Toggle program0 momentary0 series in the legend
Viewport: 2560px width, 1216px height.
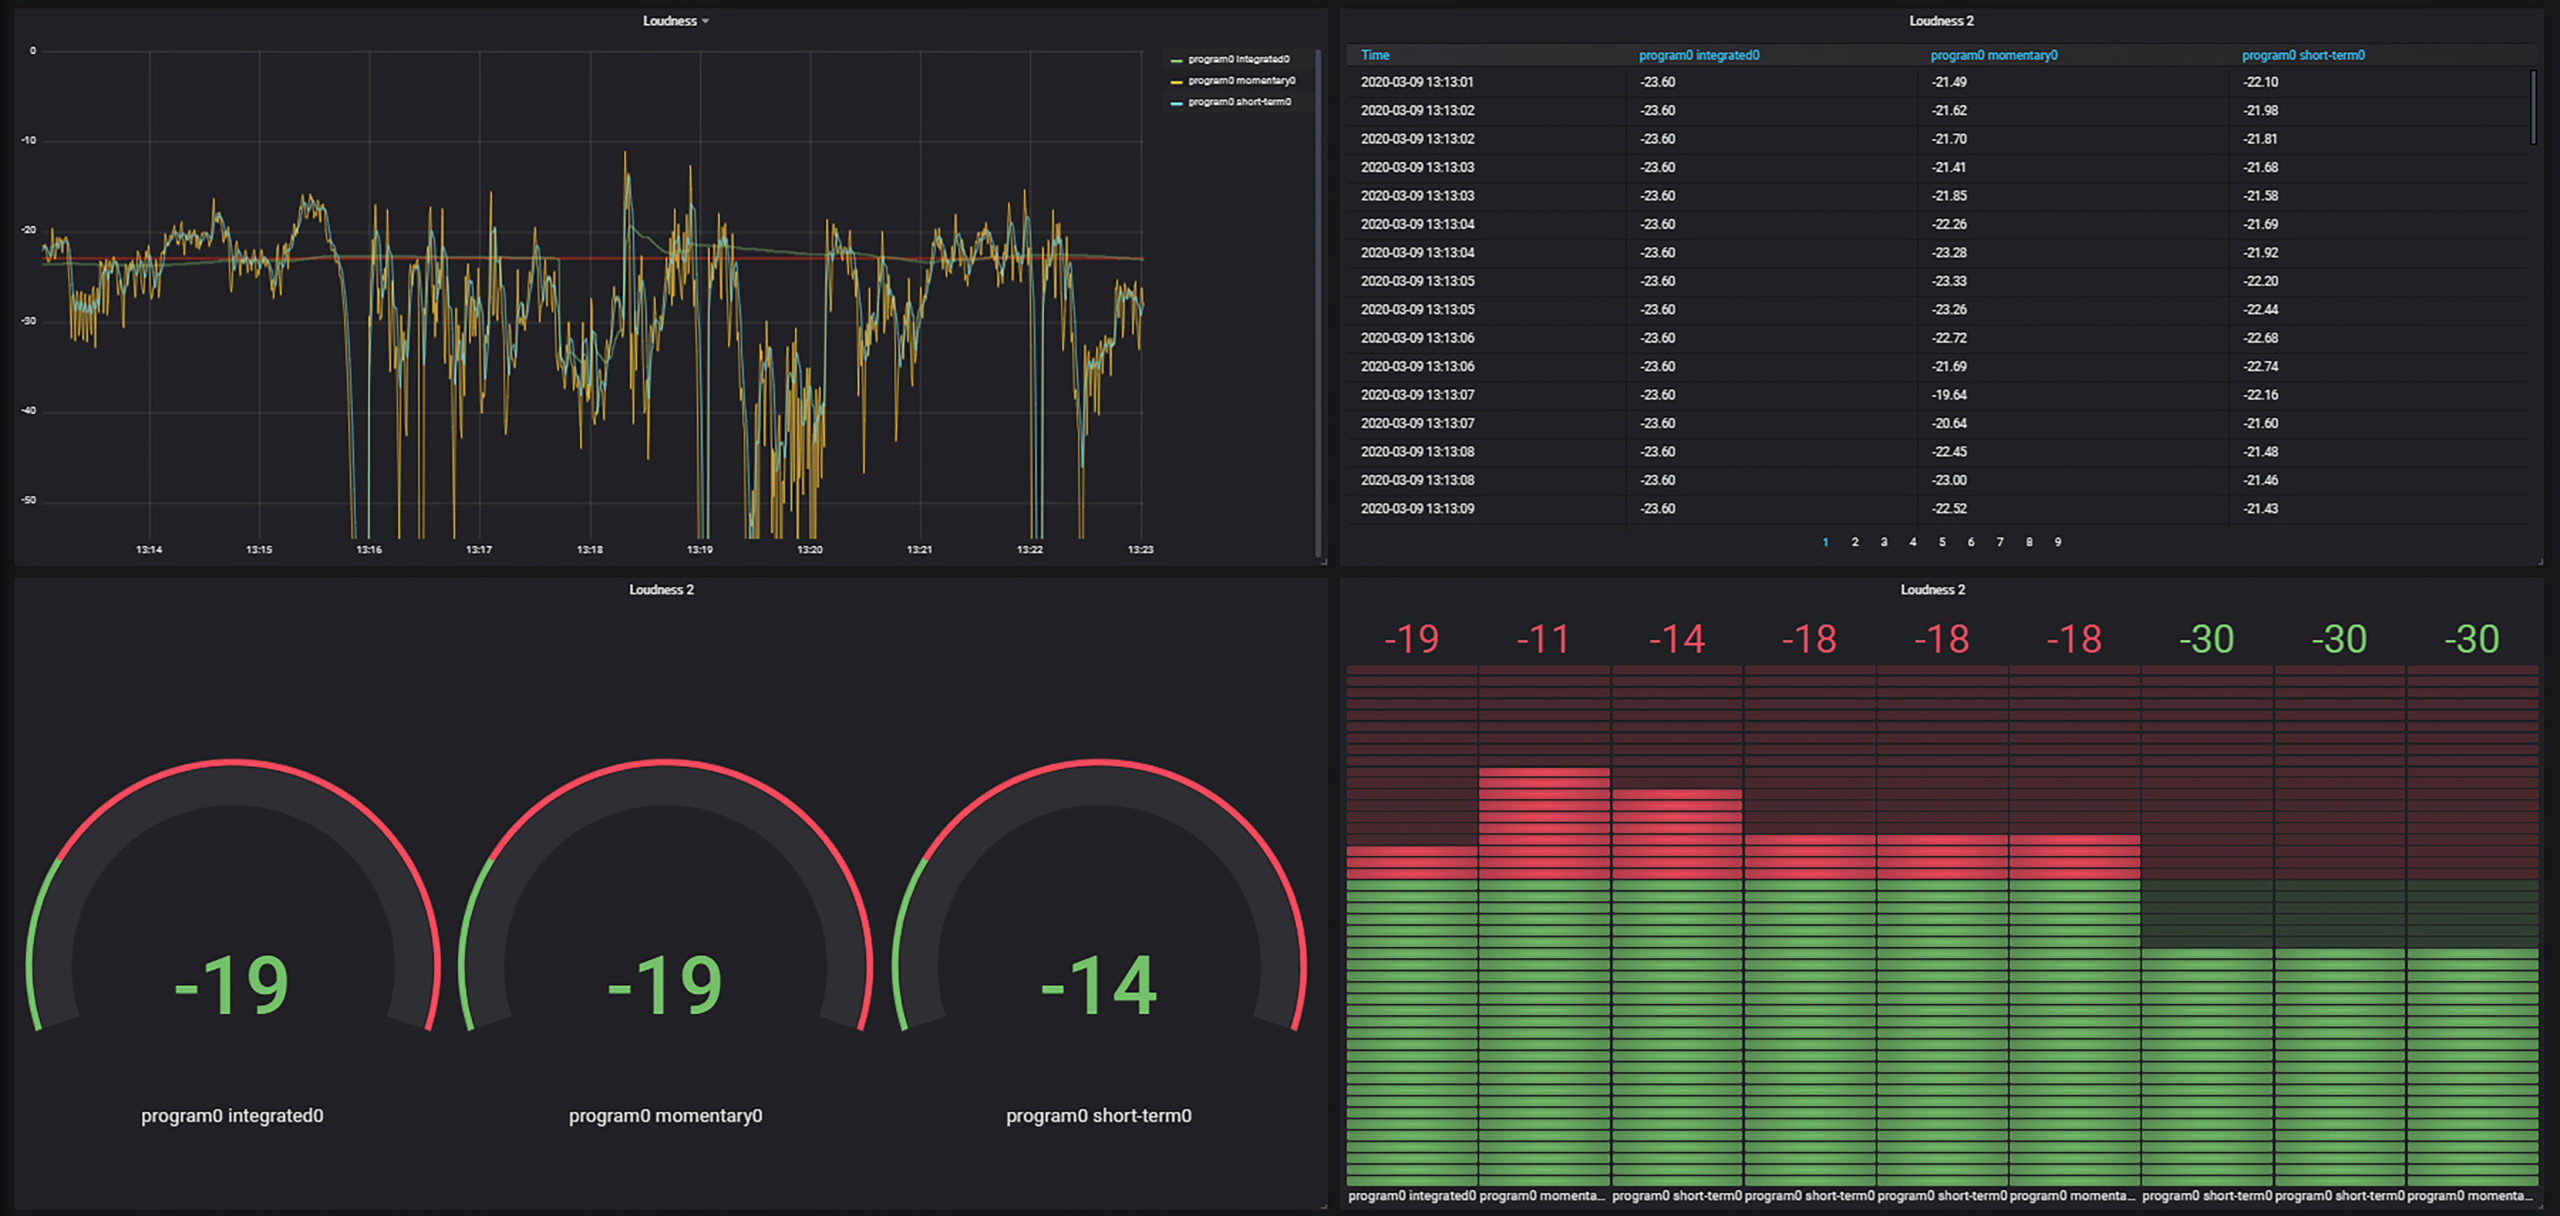coord(1241,81)
